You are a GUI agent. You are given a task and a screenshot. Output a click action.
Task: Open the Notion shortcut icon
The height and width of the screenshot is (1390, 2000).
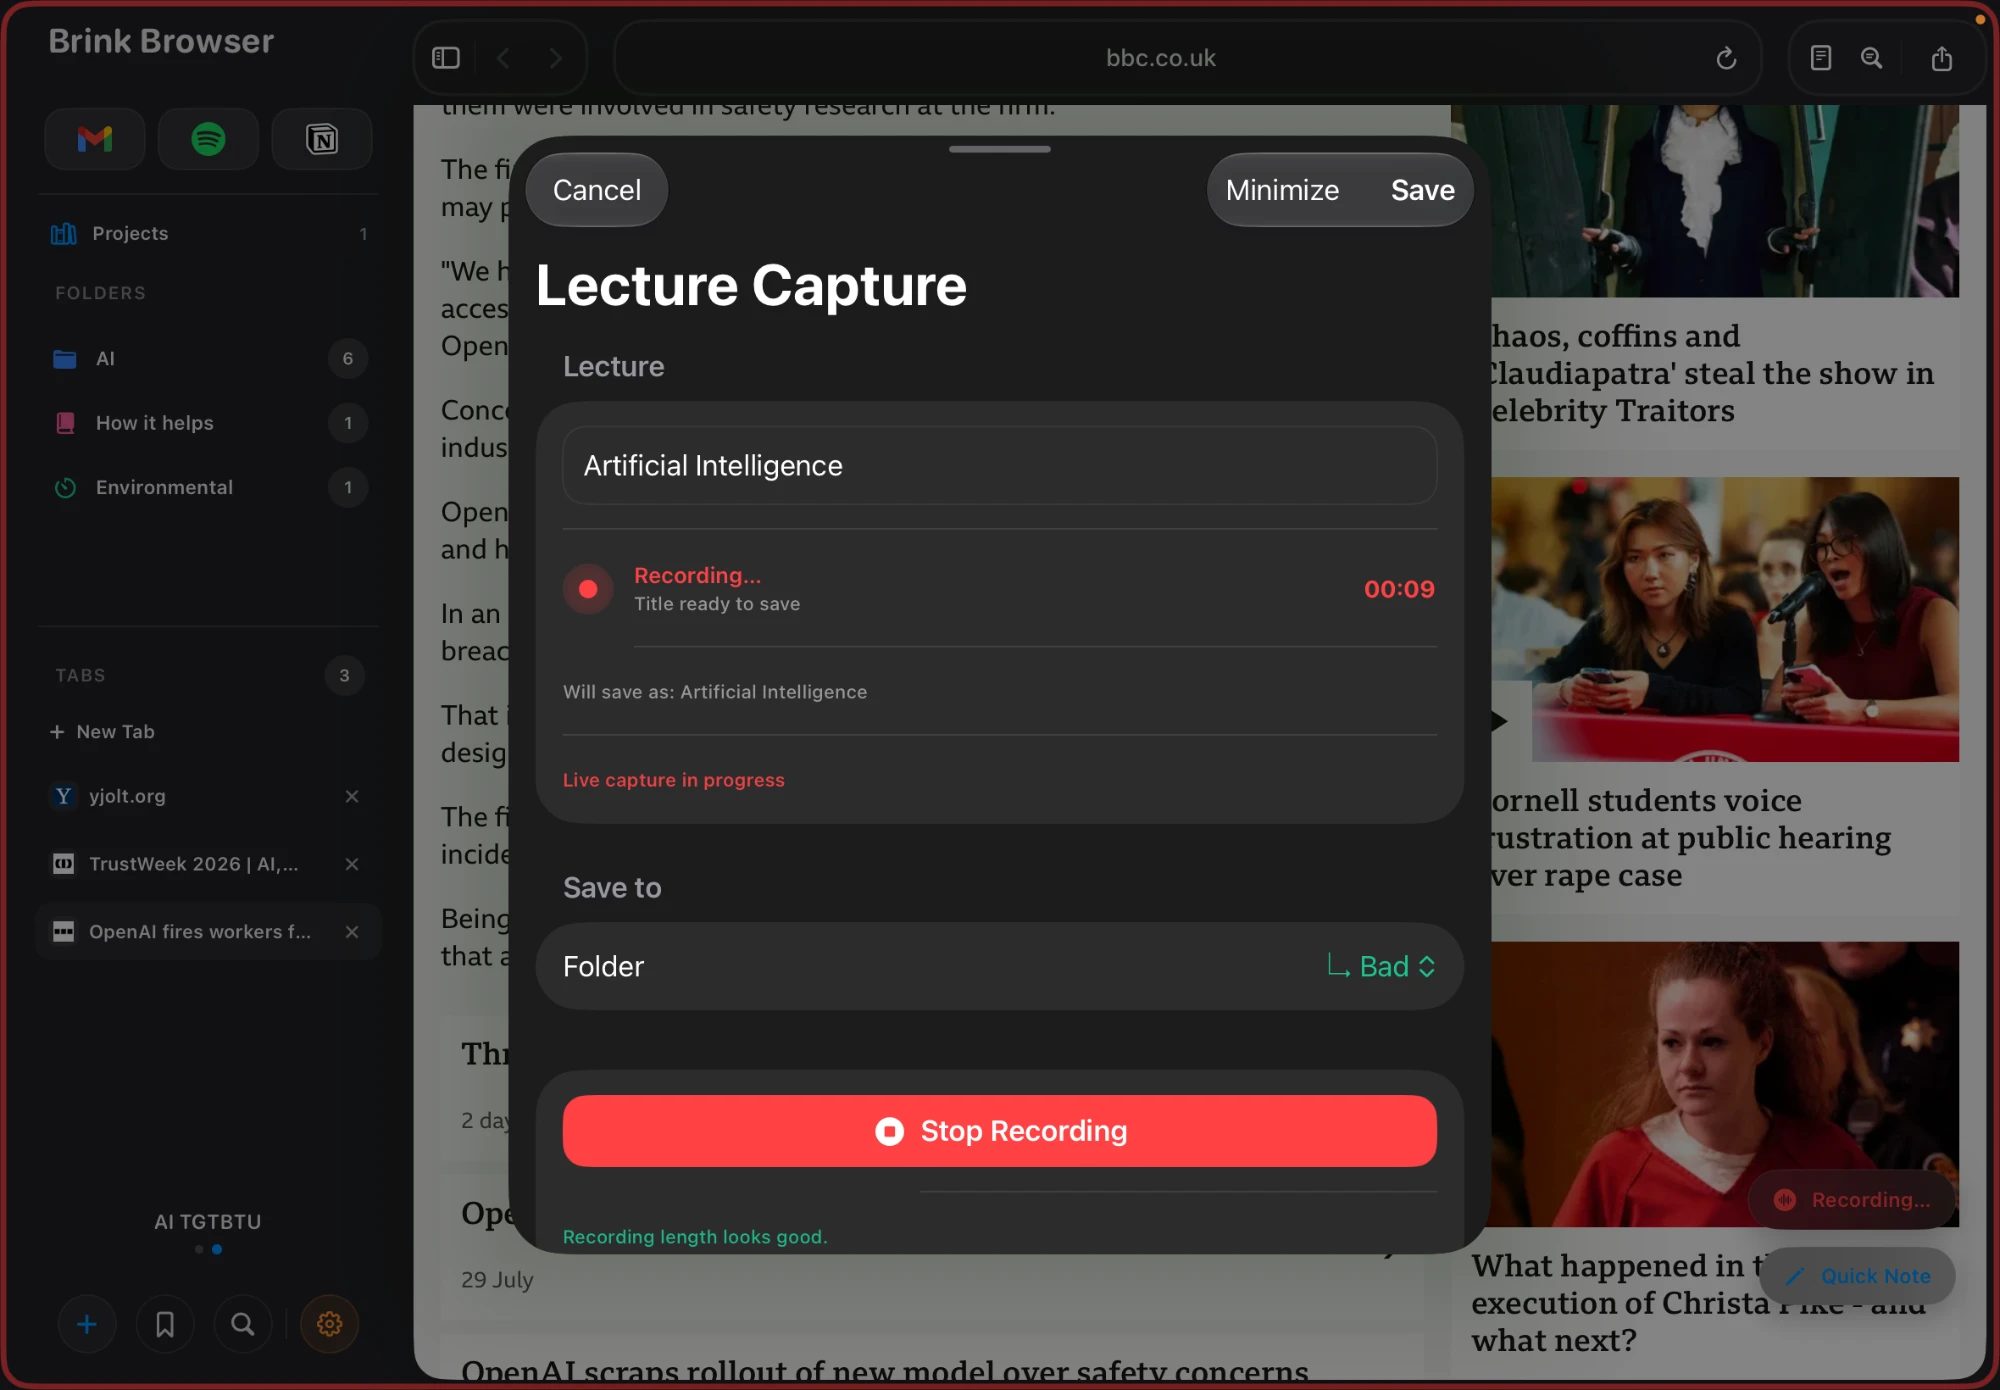click(322, 139)
